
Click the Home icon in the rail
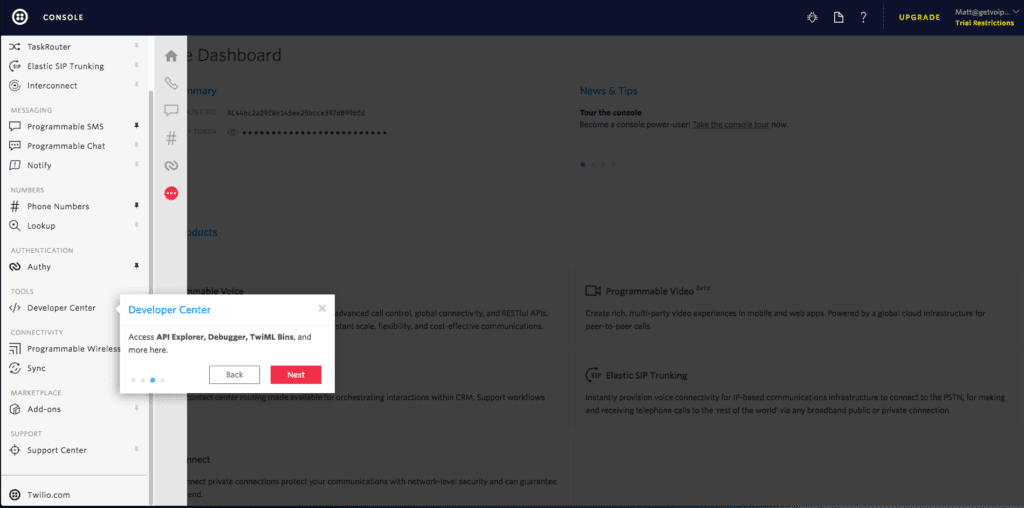pyautogui.click(x=171, y=56)
